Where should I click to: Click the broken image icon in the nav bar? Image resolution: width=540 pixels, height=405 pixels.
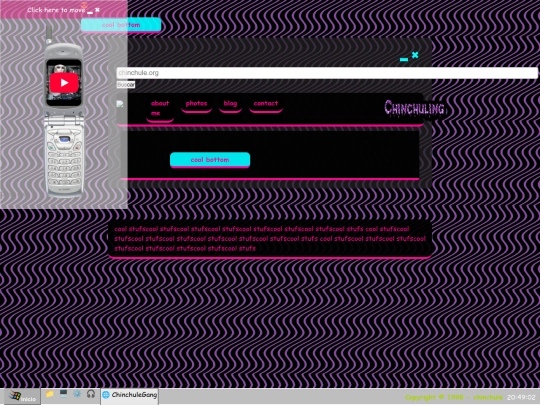click(120, 104)
